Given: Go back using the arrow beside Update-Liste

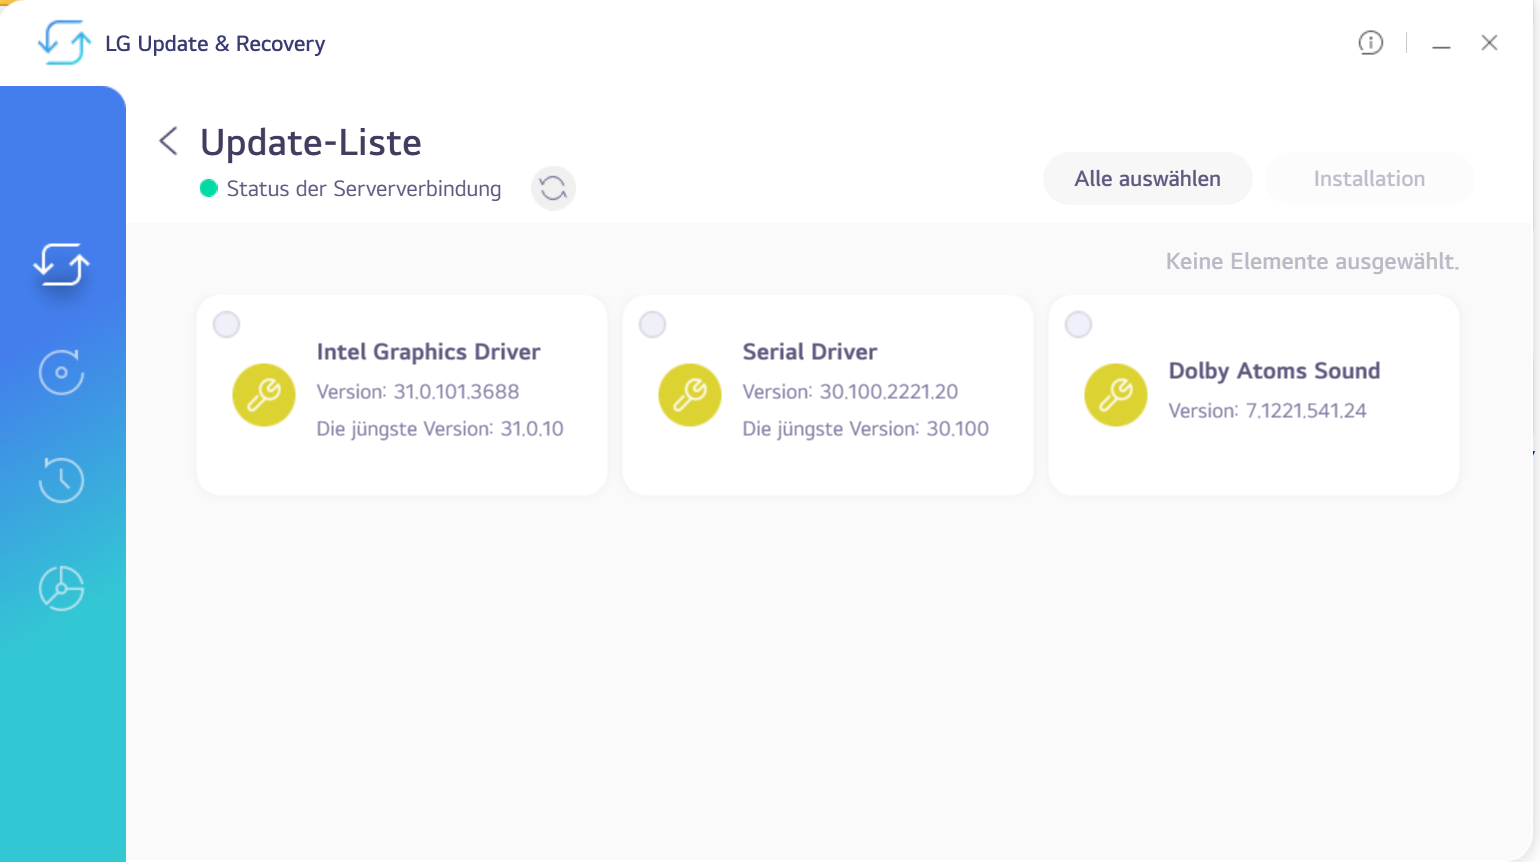Looking at the screenshot, I should [168, 141].
